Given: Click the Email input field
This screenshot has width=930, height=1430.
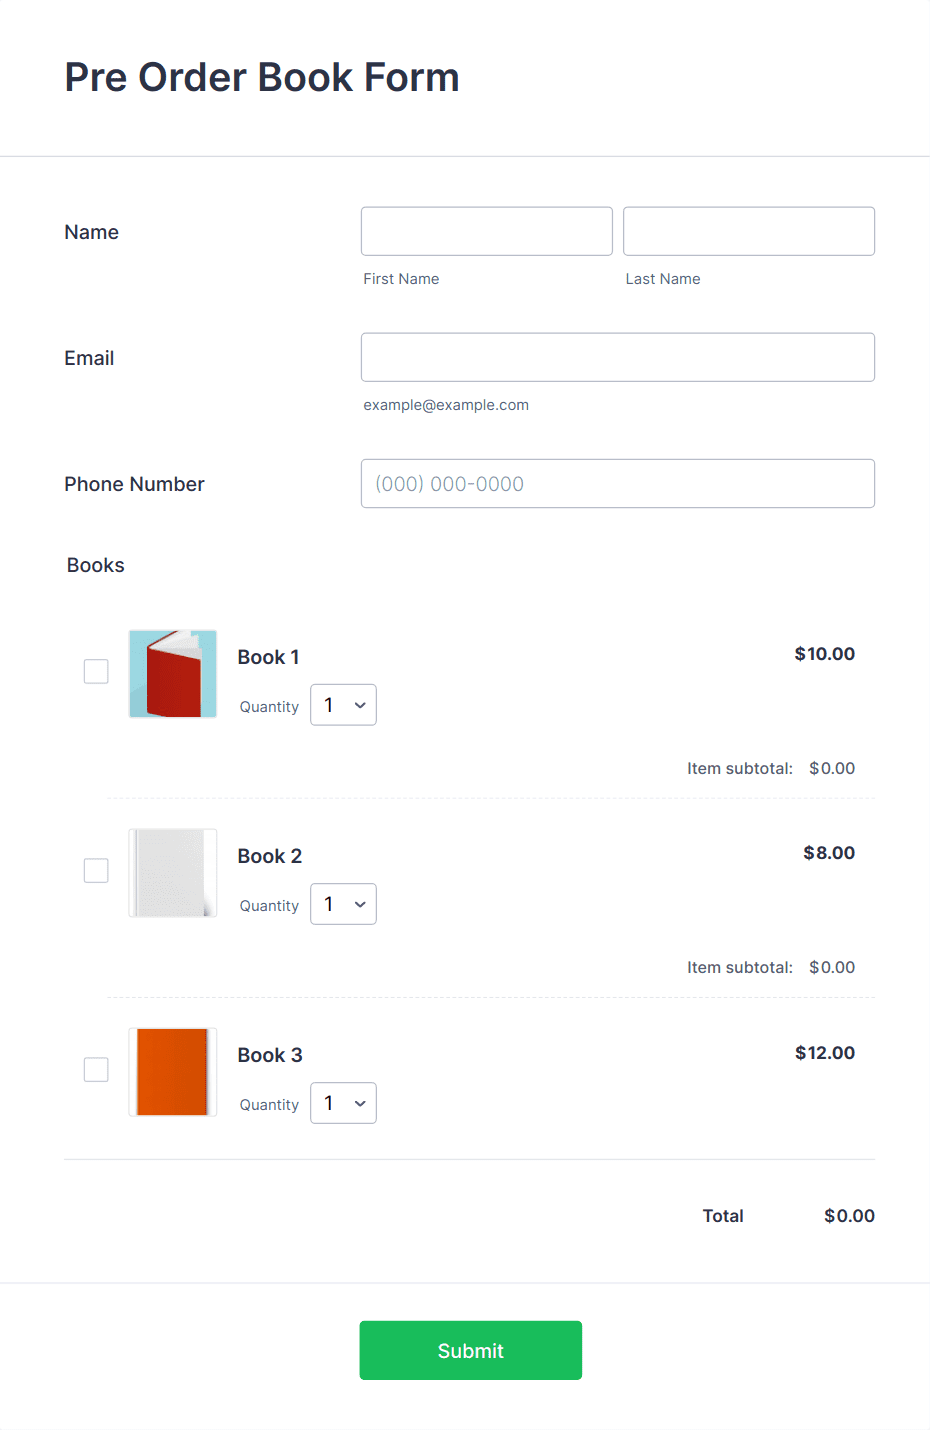Looking at the screenshot, I should tap(617, 356).
